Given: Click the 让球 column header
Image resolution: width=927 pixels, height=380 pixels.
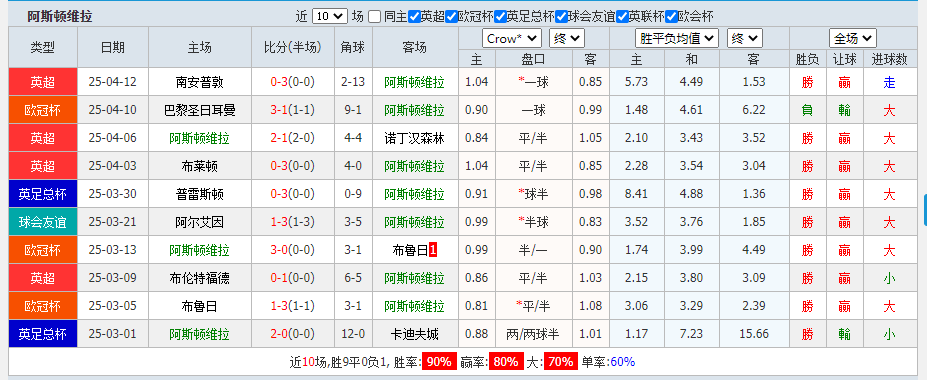Looking at the screenshot, I should [x=844, y=59].
